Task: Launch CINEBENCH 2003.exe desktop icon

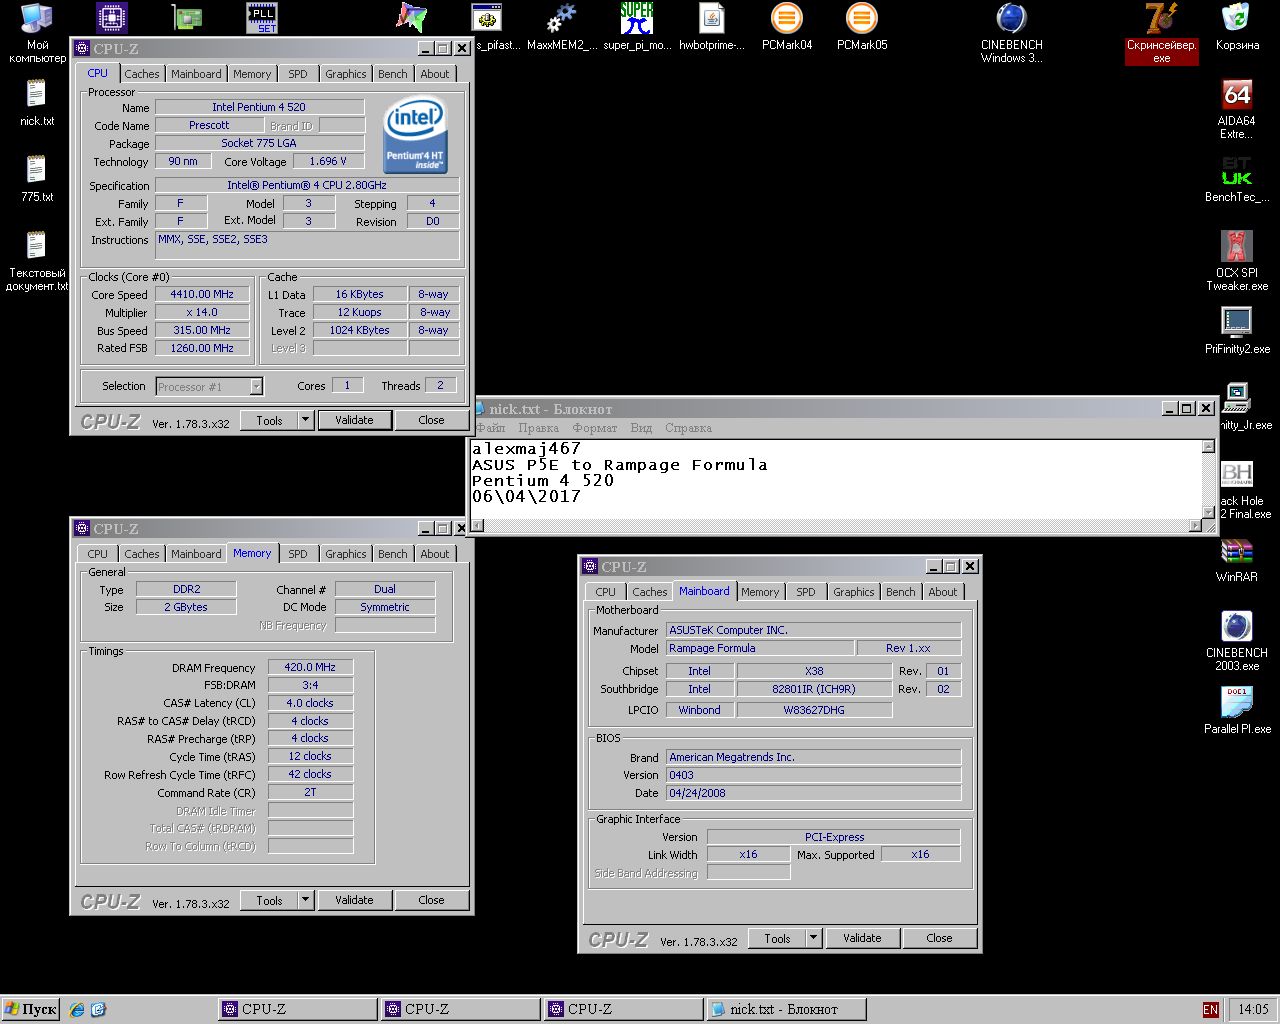Action: pyautogui.click(x=1237, y=640)
